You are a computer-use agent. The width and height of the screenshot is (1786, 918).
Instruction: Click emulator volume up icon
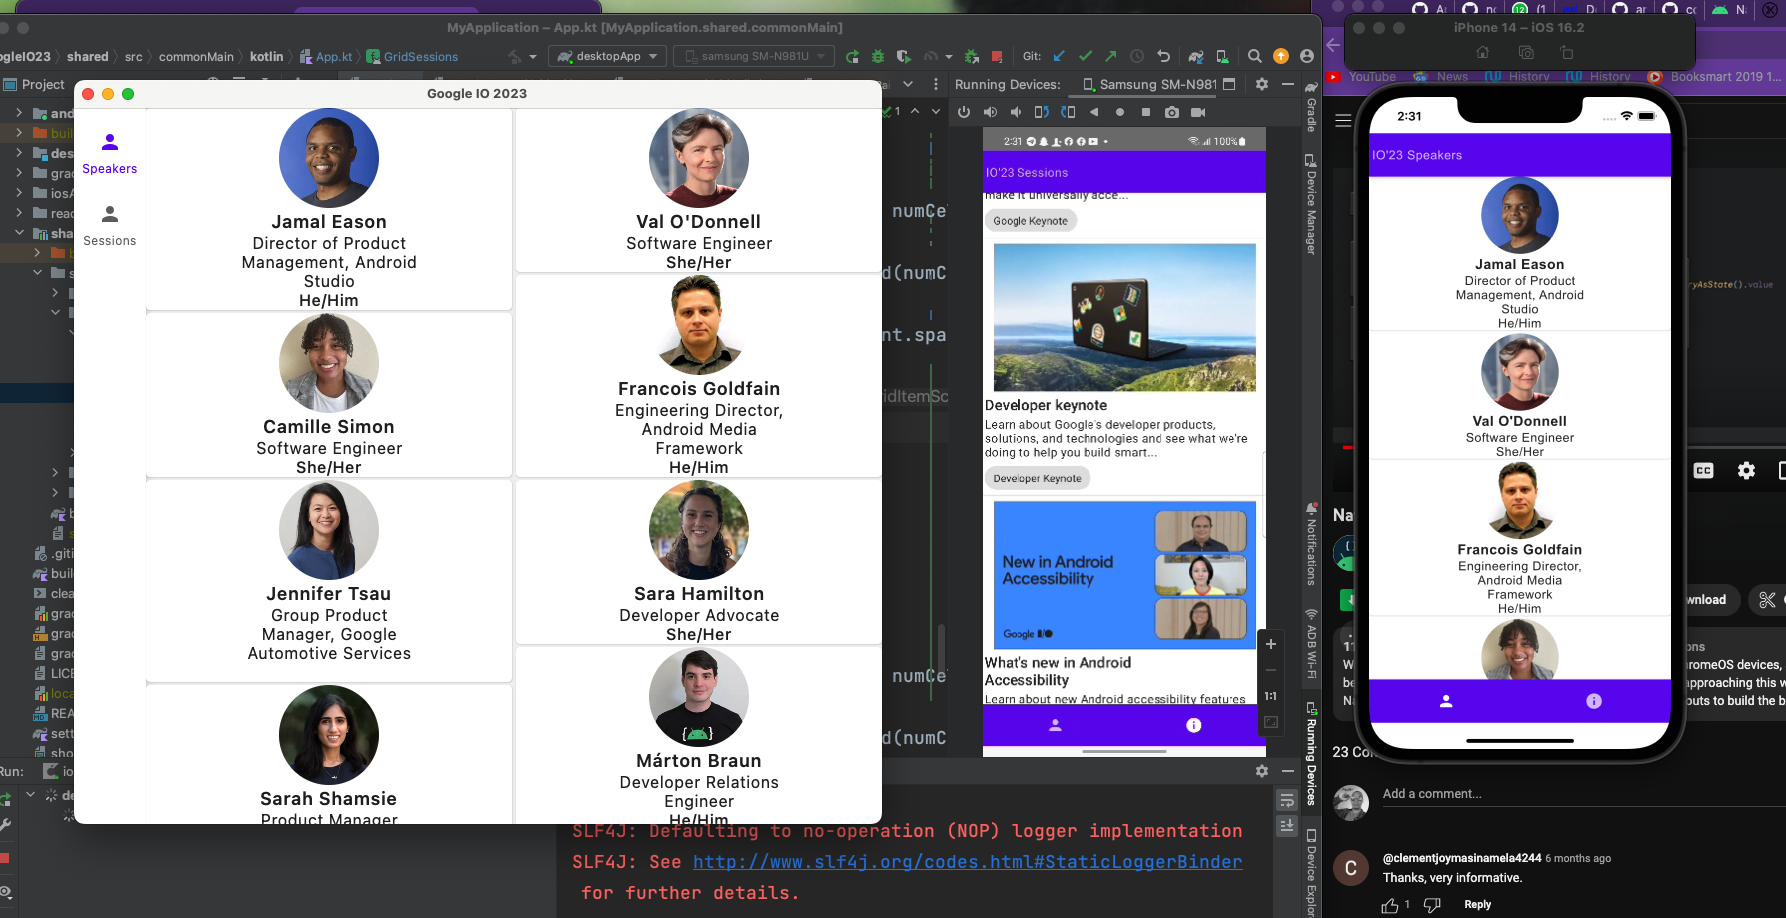click(x=990, y=112)
